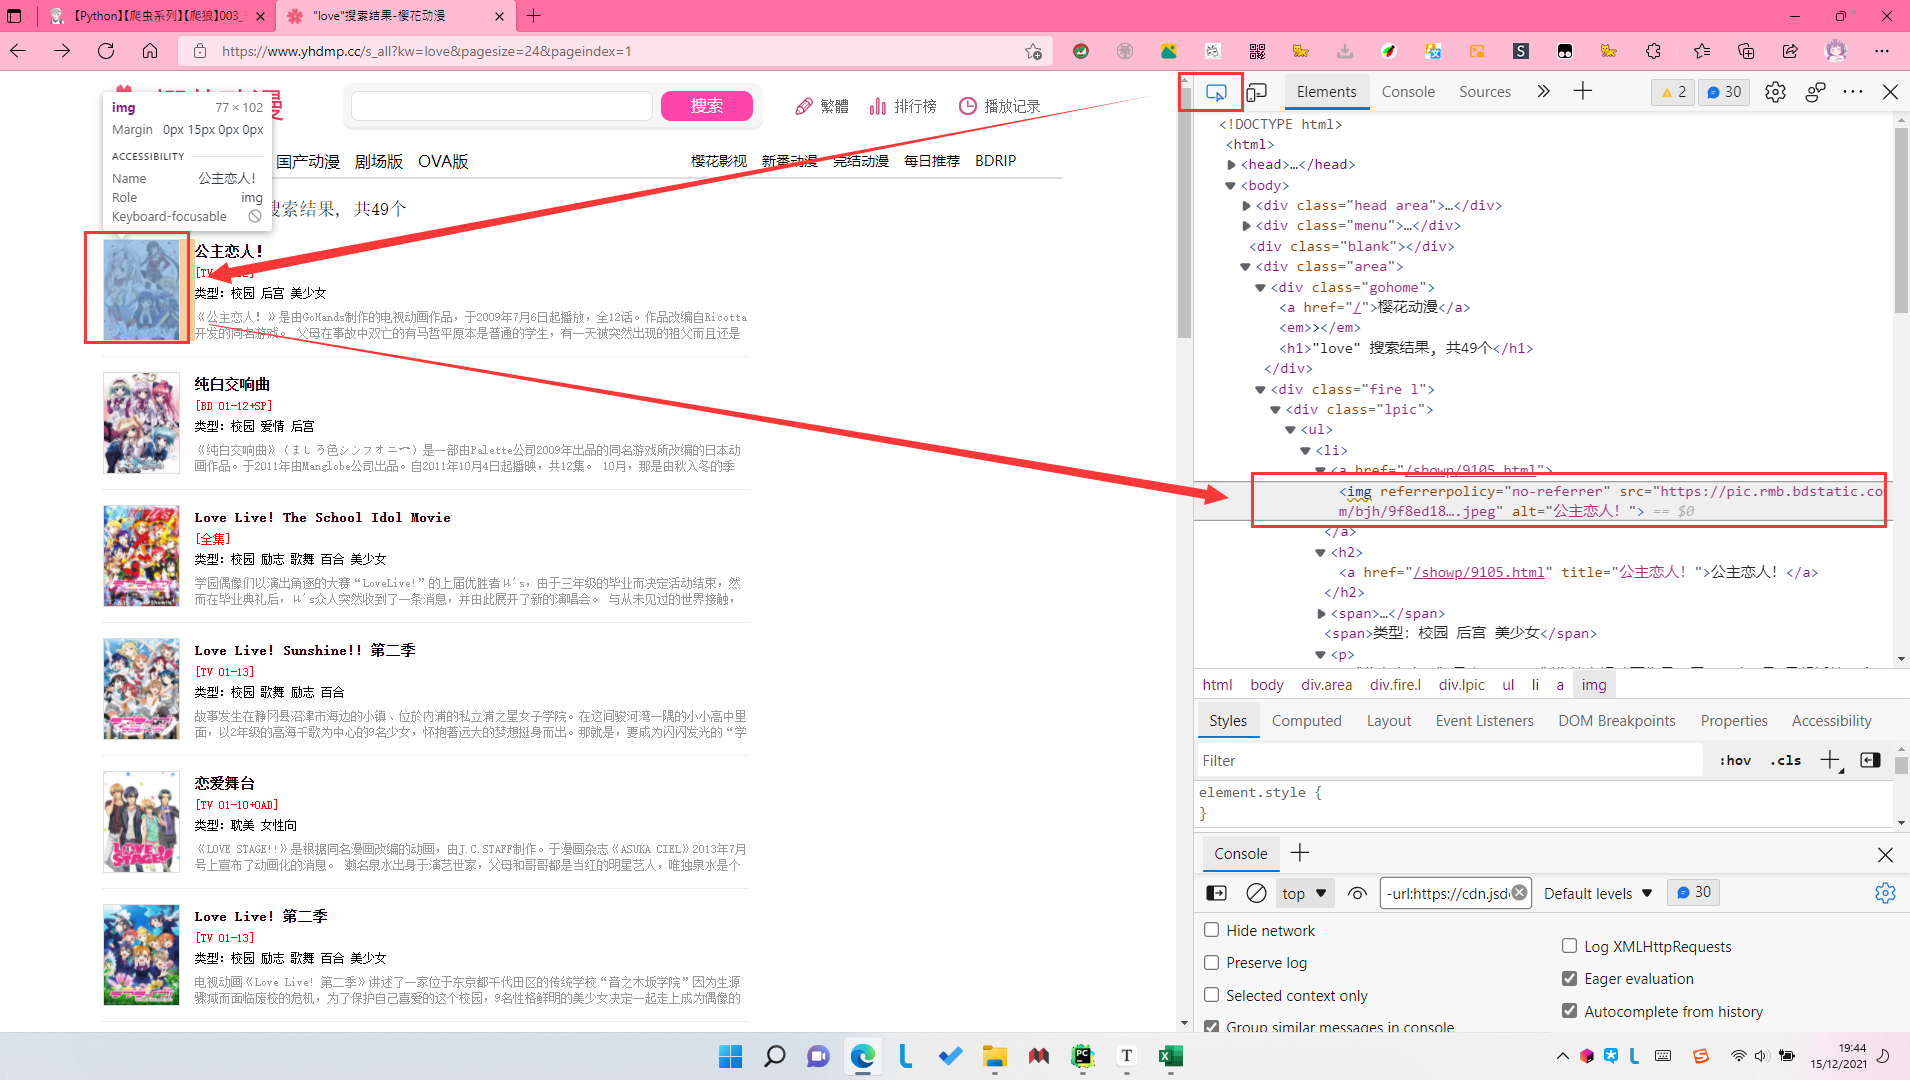Toggle the .cls element classes panel
This screenshot has width=1910, height=1080.
pyautogui.click(x=1786, y=760)
